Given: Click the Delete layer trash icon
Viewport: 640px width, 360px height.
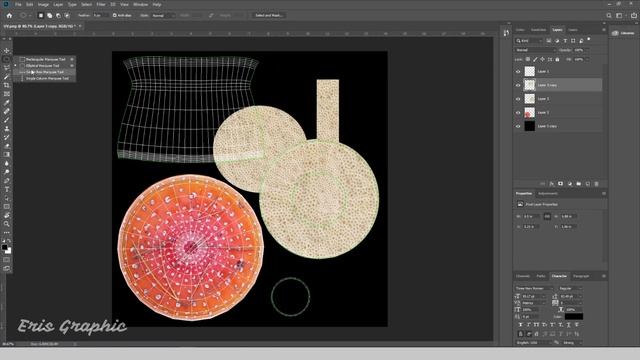Looking at the screenshot, I should [596, 184].
